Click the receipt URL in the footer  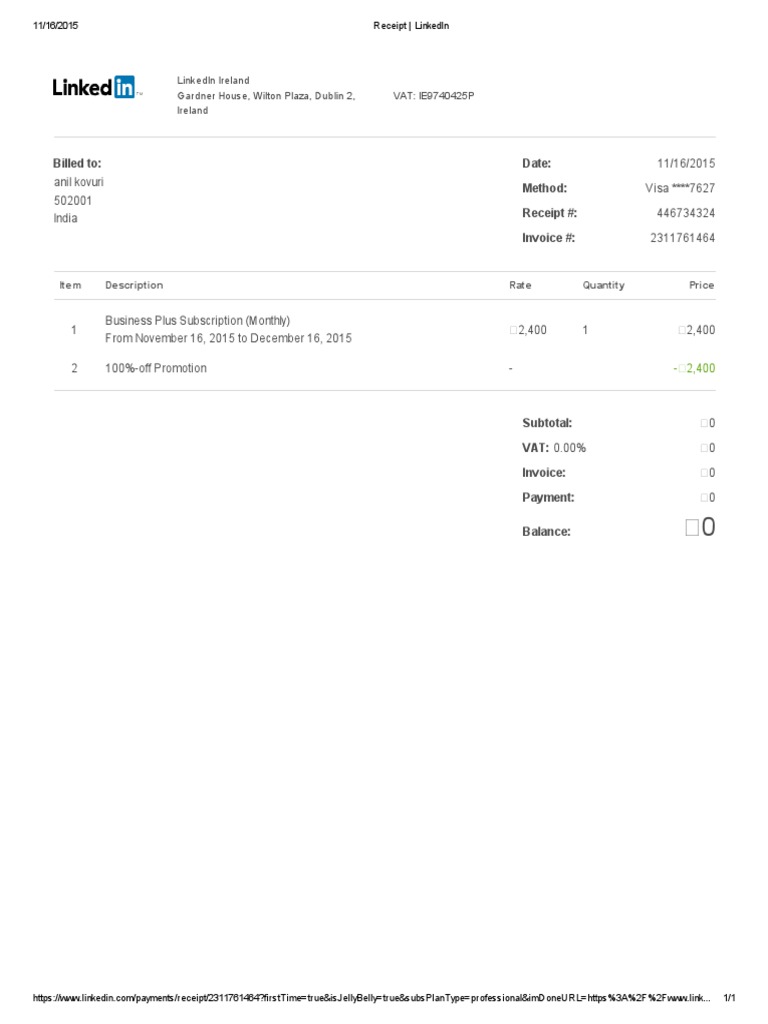(x=370, y=998)
